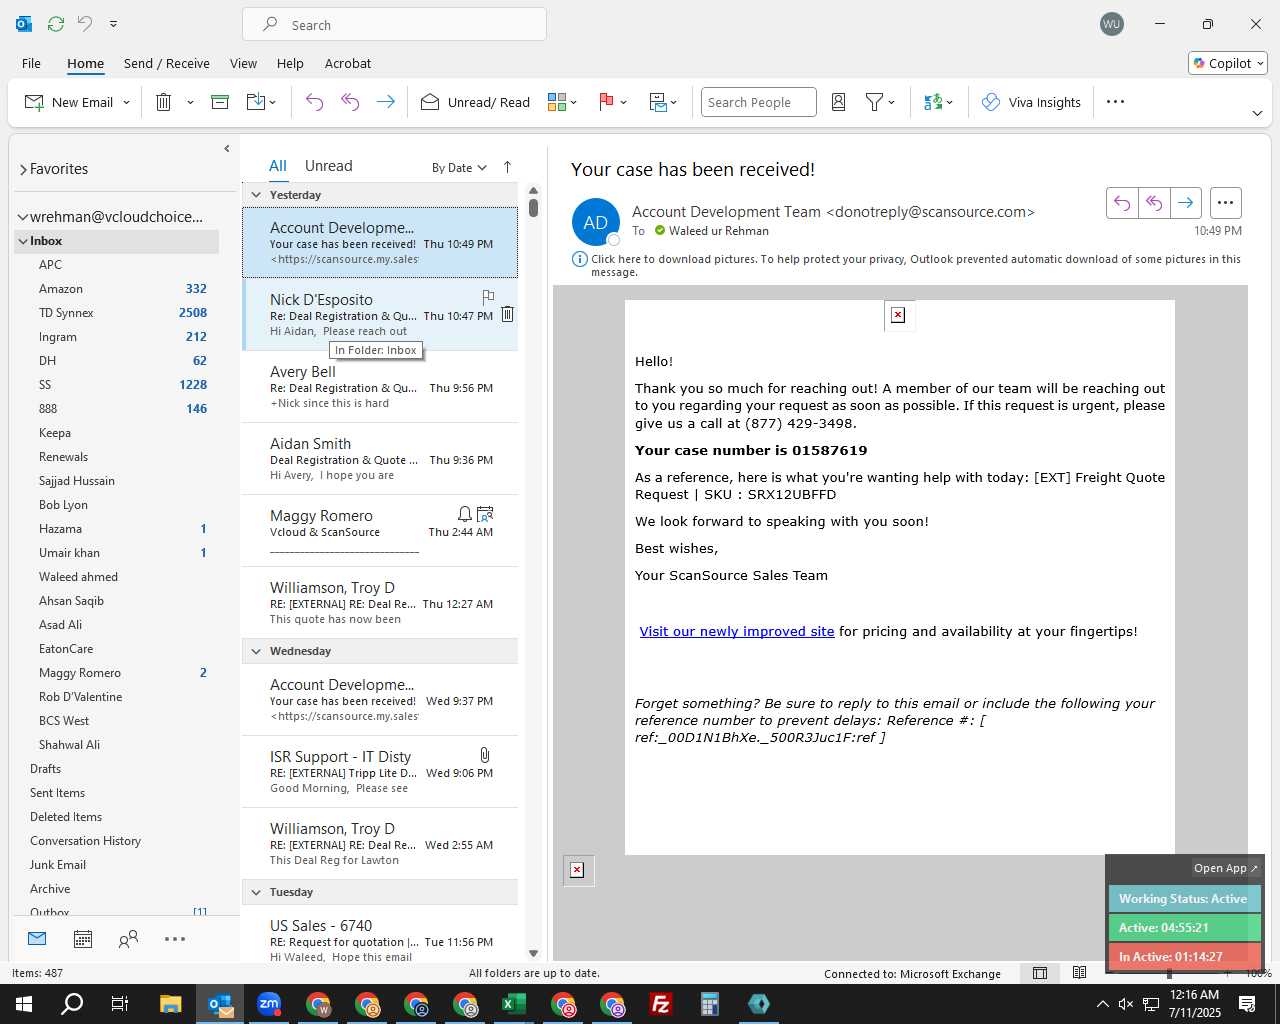This screenshot has width=1280, height=1024.
Task: Click message list scrollbar down arrow
Action: [533, 953]
